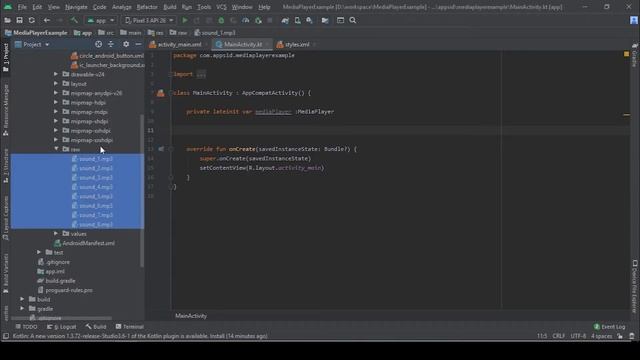
Task: Expand the mipmap-hdpi folder
Action: (x=56, y=102)
